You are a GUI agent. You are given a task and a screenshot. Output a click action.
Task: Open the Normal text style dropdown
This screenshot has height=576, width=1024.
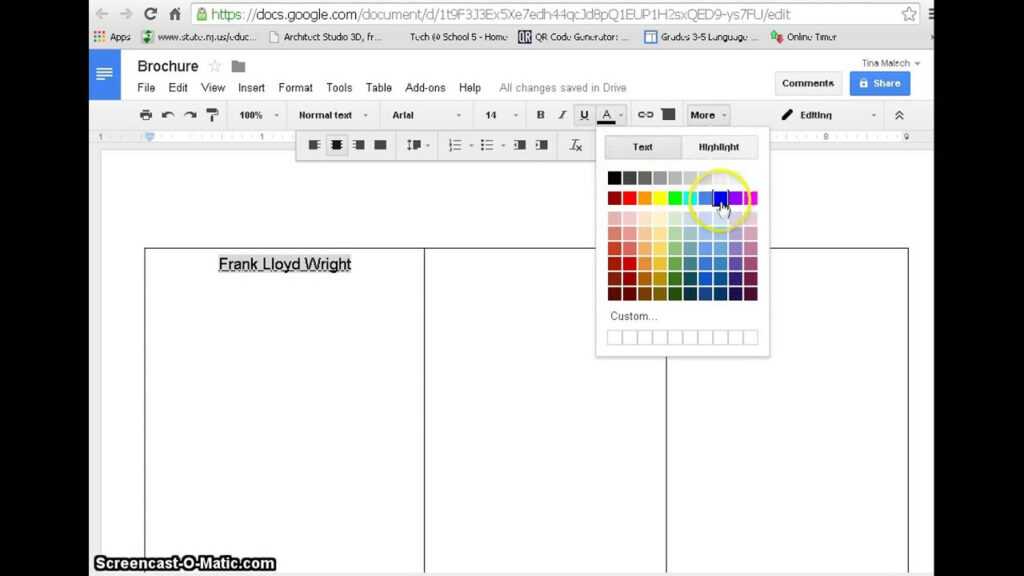click(333, 115)
